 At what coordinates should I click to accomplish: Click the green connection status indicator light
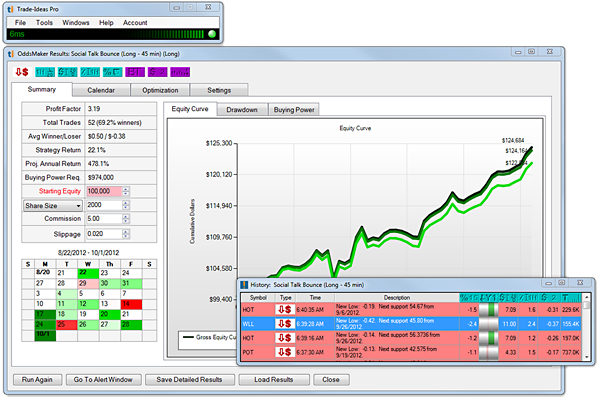tap(212, 34)
